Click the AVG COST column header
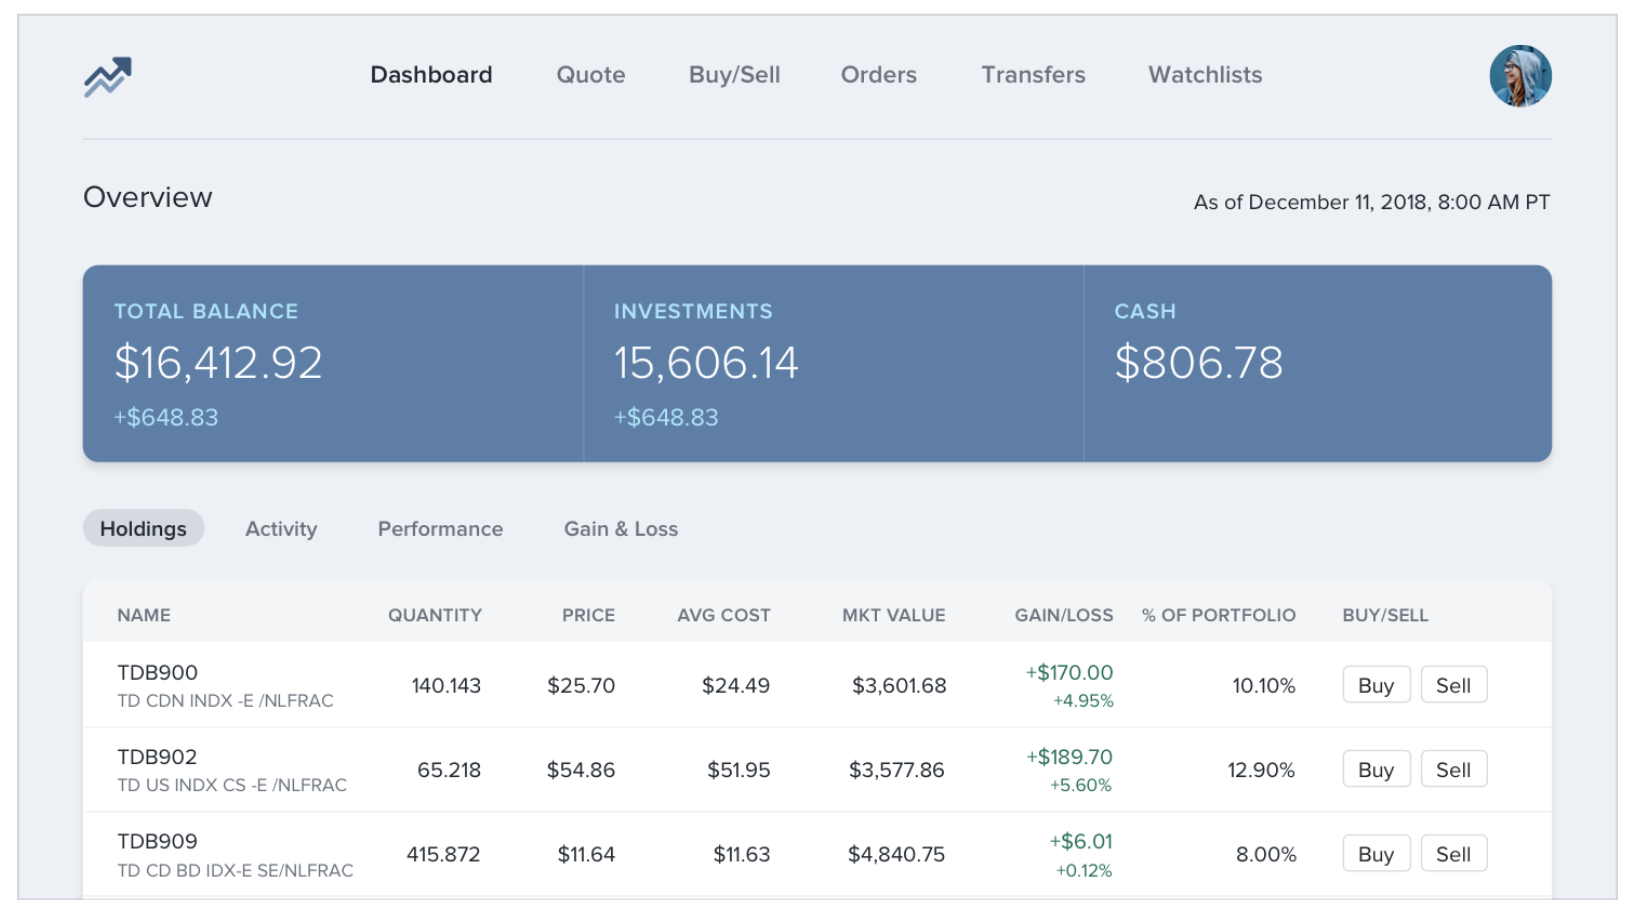Image resolution: width=1632 pixels, height=913 pixels. click(x=724, y=615)
